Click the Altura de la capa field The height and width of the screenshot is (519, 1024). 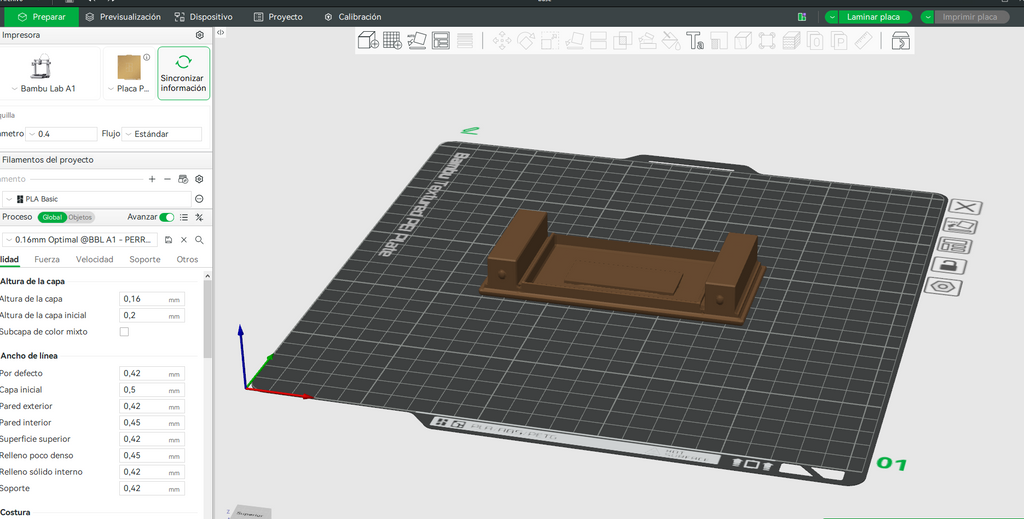(x=152, y=299)
